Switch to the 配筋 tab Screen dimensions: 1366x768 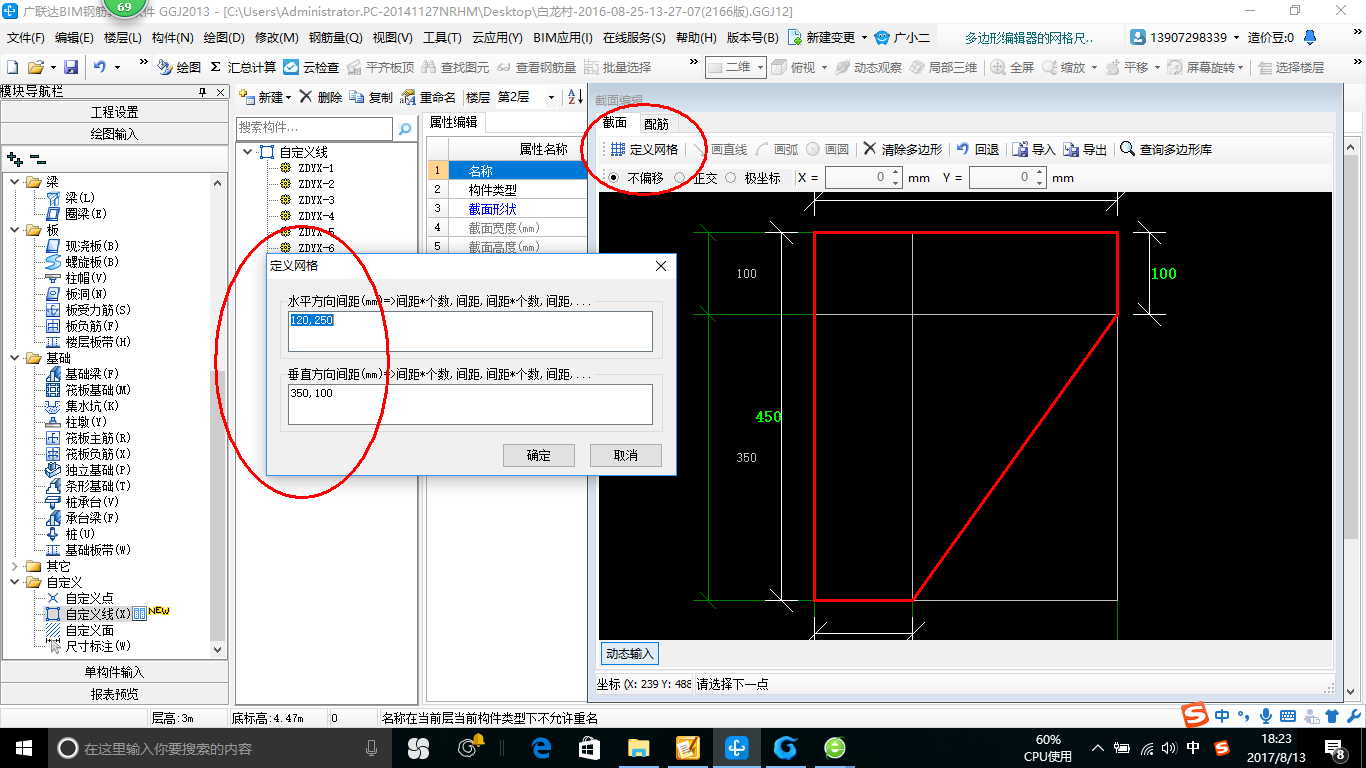(x=656, y=123)
